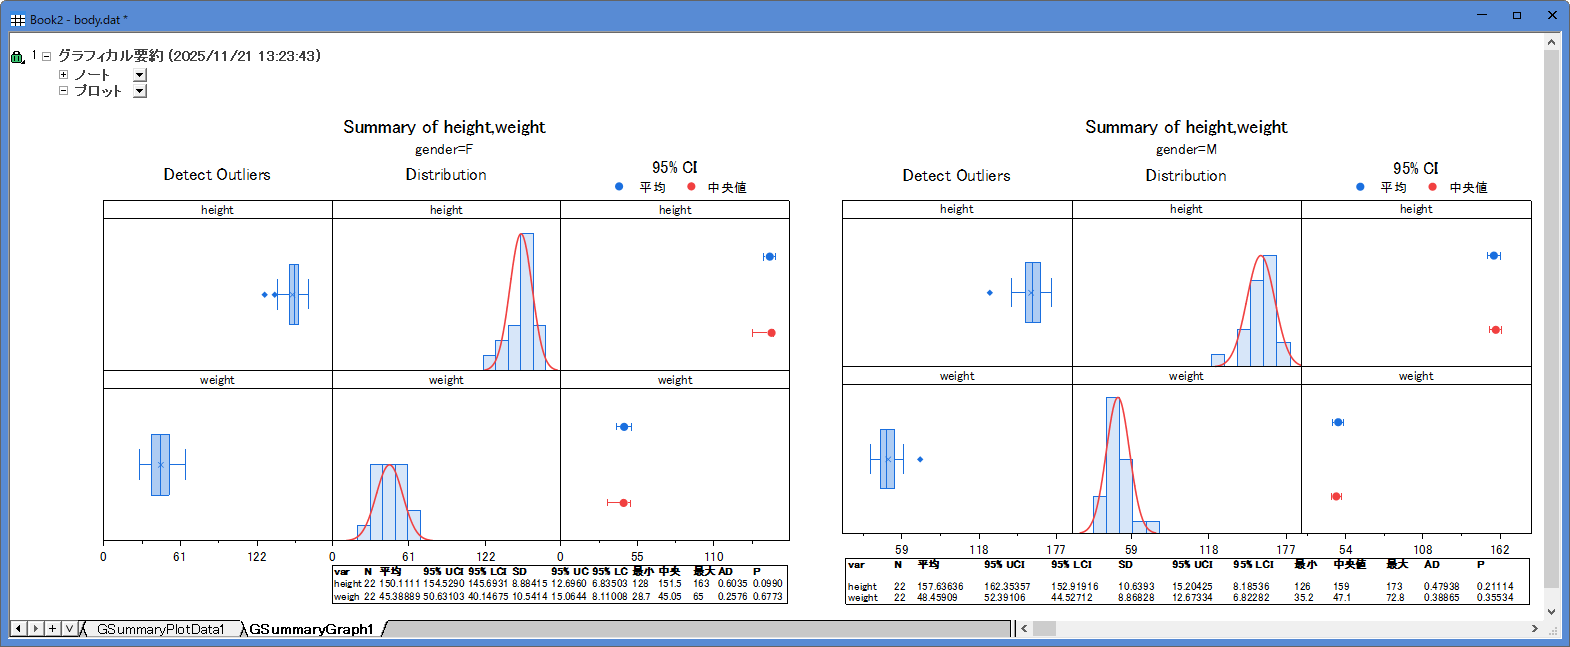The height and width of the screenshot is (647, 1570).
Task: Open the sheet list with the V button
Action: pyautogui.click(x=69, y=628)
